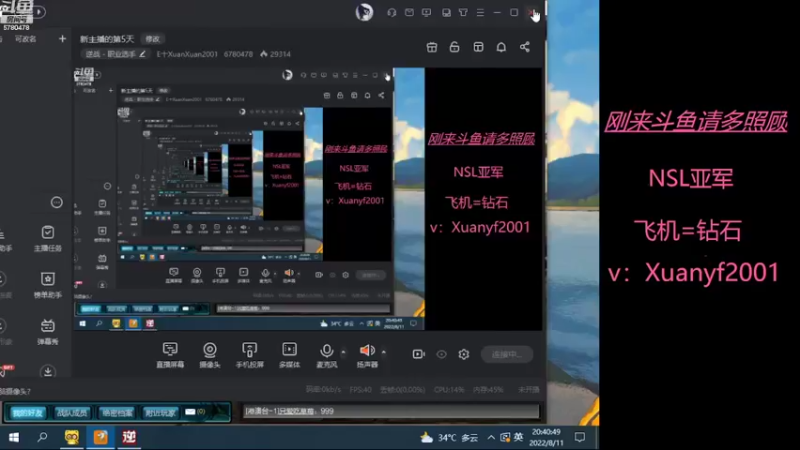Toggle the preview eye icon
Screen dimensions: 800x450
pyautogui.click(x=441, y=354)
